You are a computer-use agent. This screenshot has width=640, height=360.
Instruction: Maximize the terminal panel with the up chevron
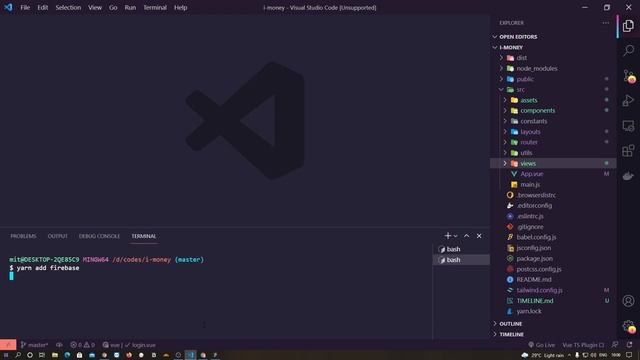467,236
